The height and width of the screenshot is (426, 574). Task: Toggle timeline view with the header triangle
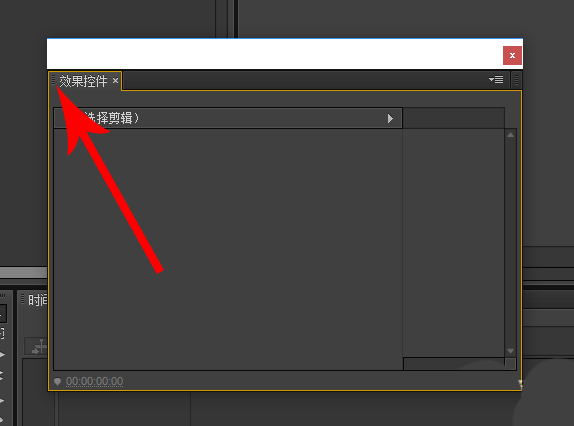[390, 118]
